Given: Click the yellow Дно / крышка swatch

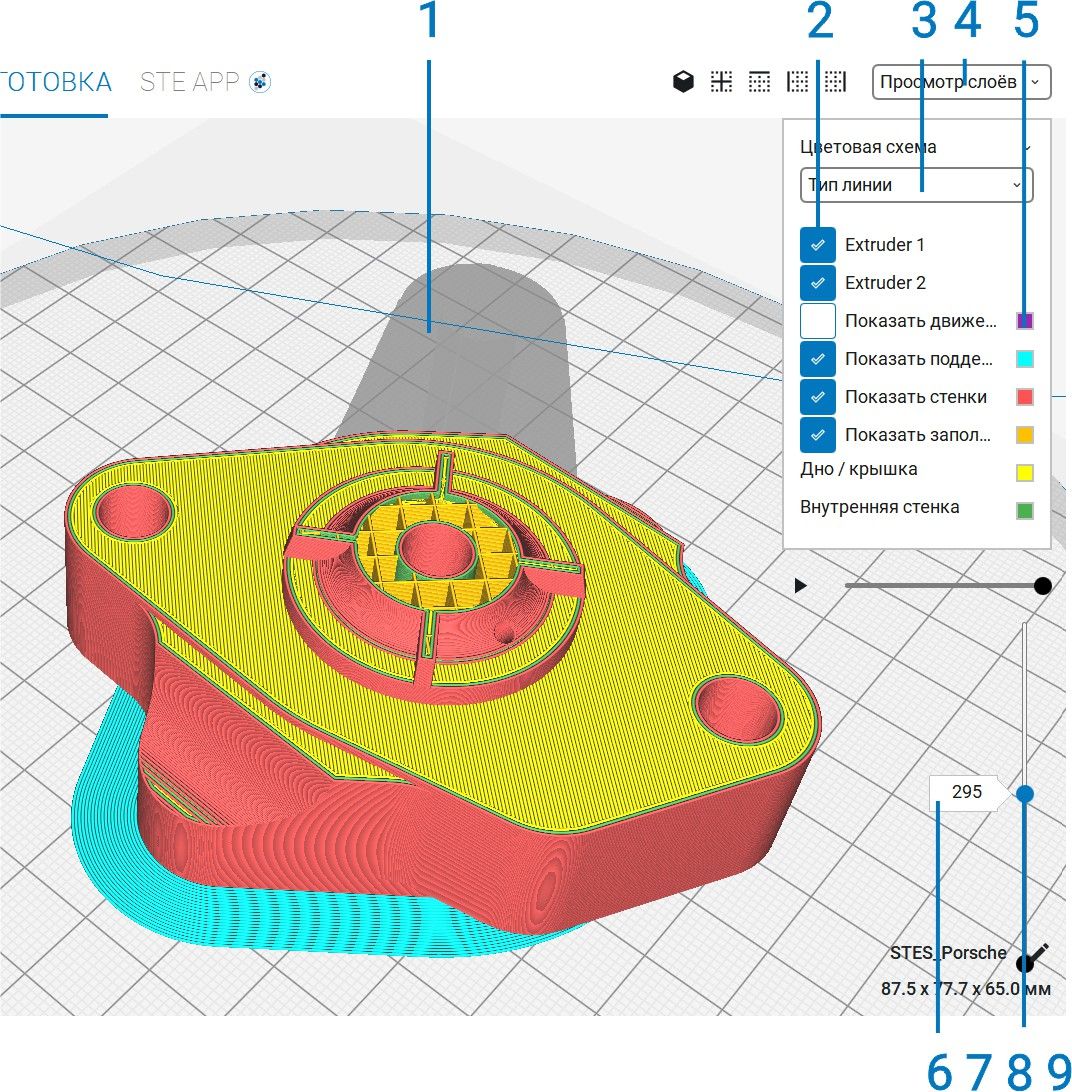Looking at the screenshot, I should [x=1025, y=473].
